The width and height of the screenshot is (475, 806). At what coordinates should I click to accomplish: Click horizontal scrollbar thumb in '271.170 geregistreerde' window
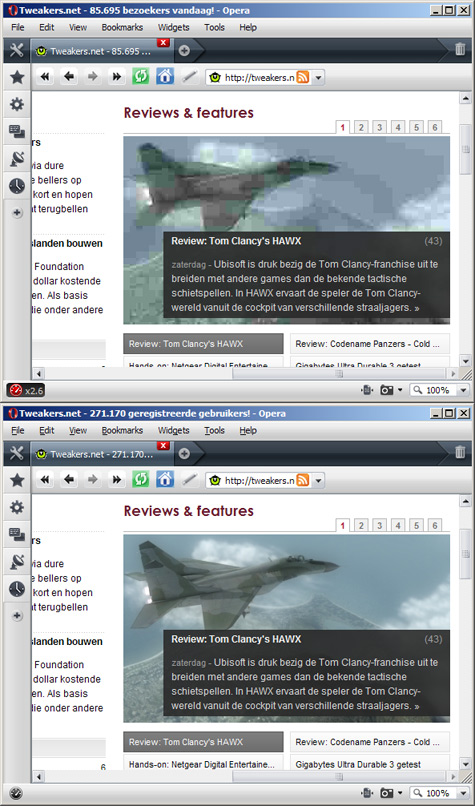tap(339, 776)
